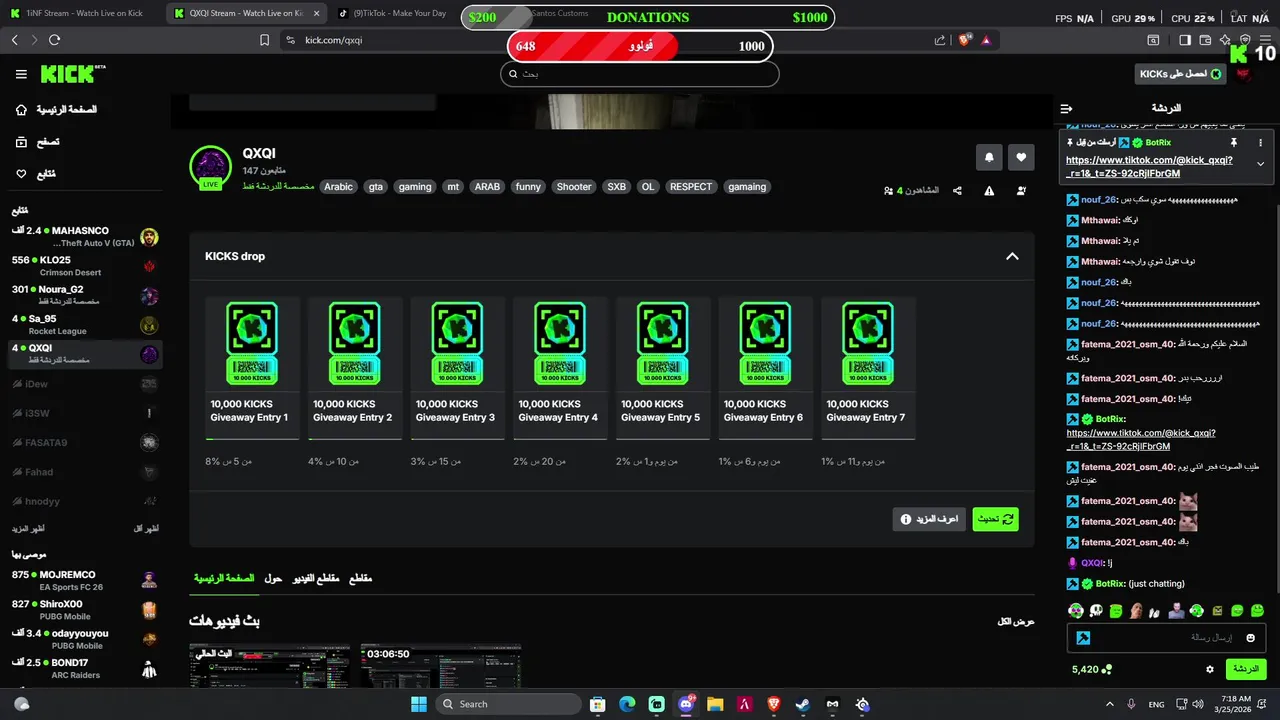Click the notification bell on QXQI channel
The width and height of the screenshot is (1280, 720).
tap(989, 157)
